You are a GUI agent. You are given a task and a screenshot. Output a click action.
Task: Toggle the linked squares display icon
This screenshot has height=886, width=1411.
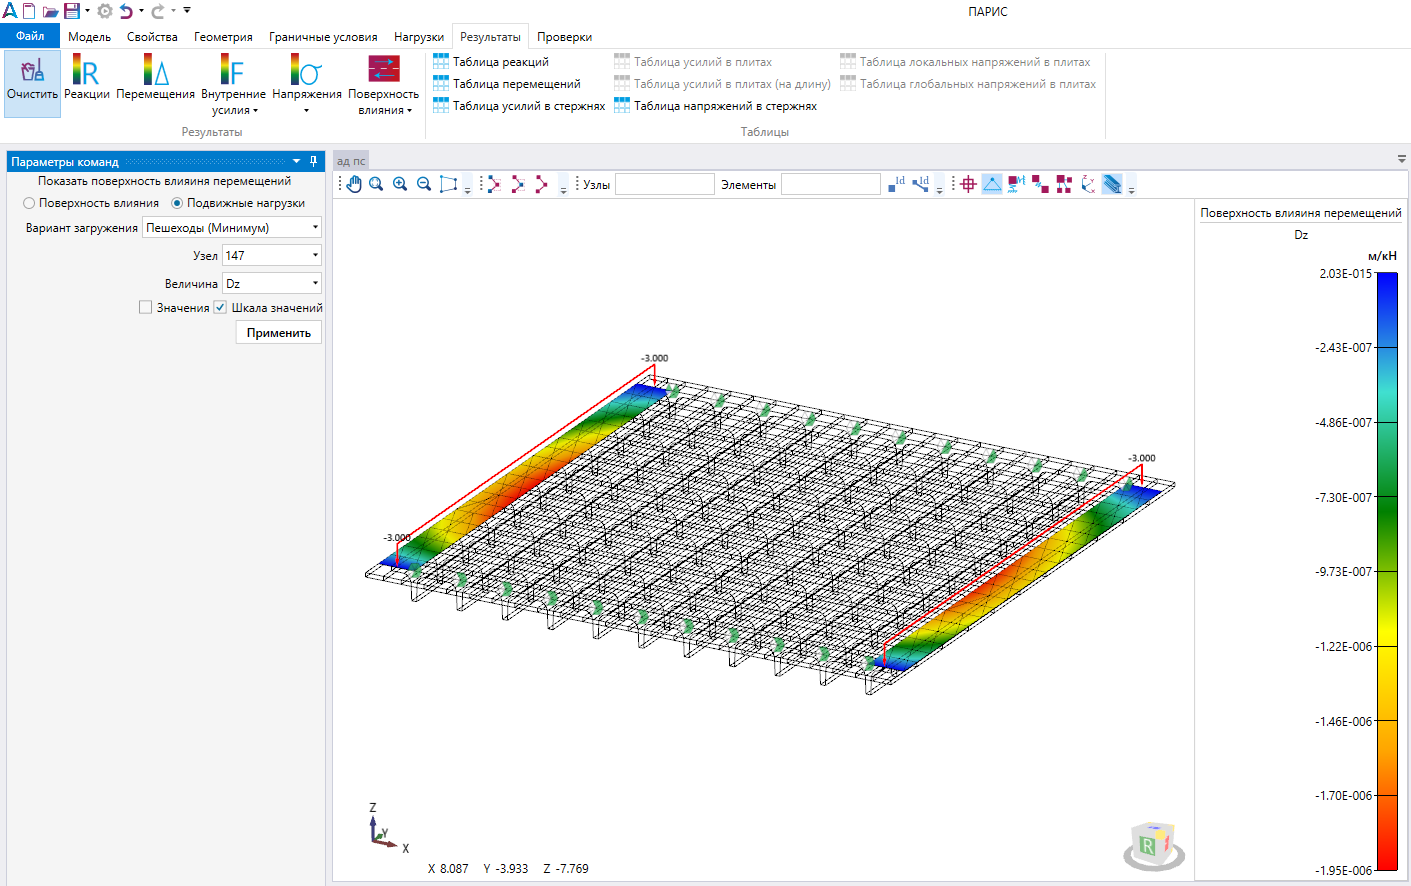[x=1040, y=184]
